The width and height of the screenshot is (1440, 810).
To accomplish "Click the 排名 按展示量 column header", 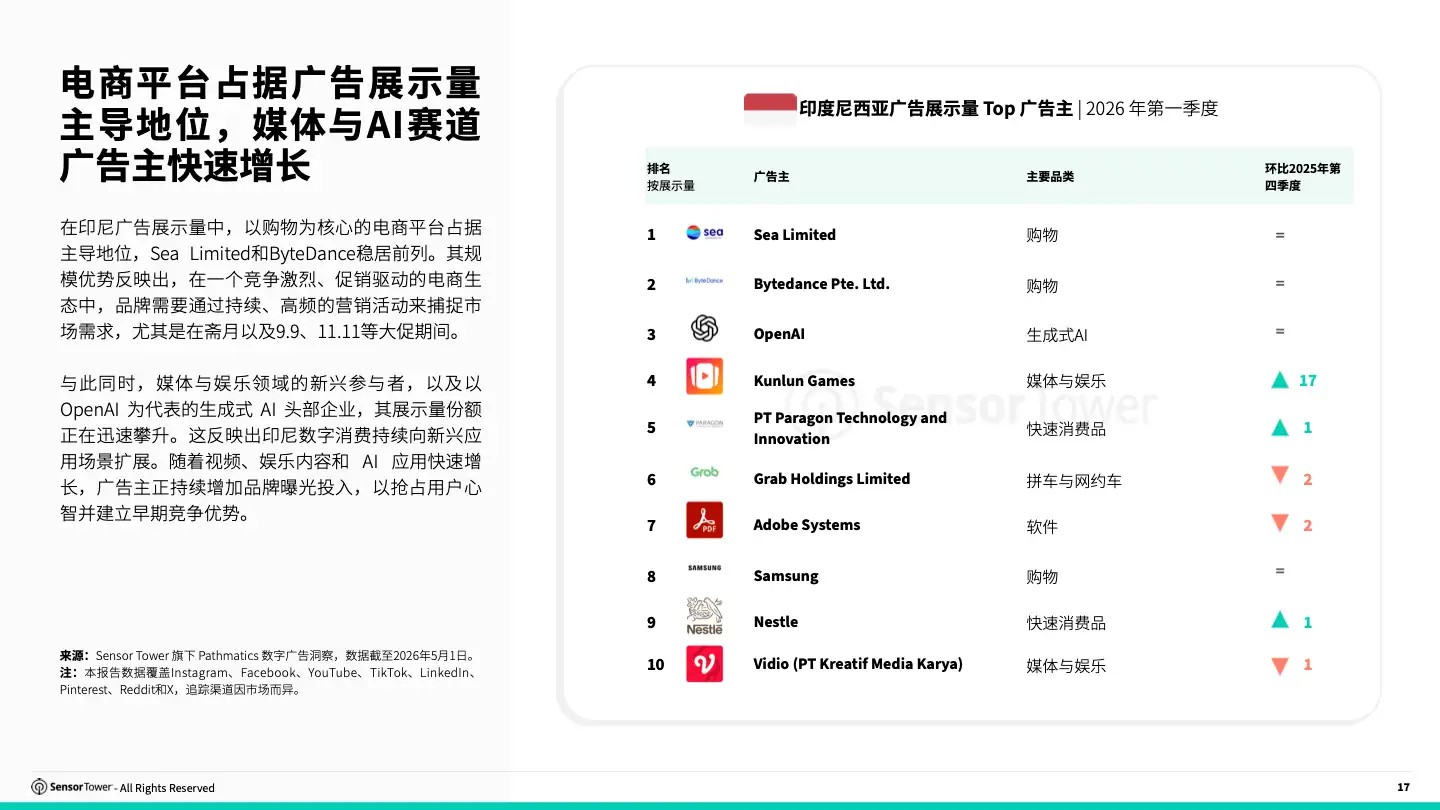I will [670, 177].
